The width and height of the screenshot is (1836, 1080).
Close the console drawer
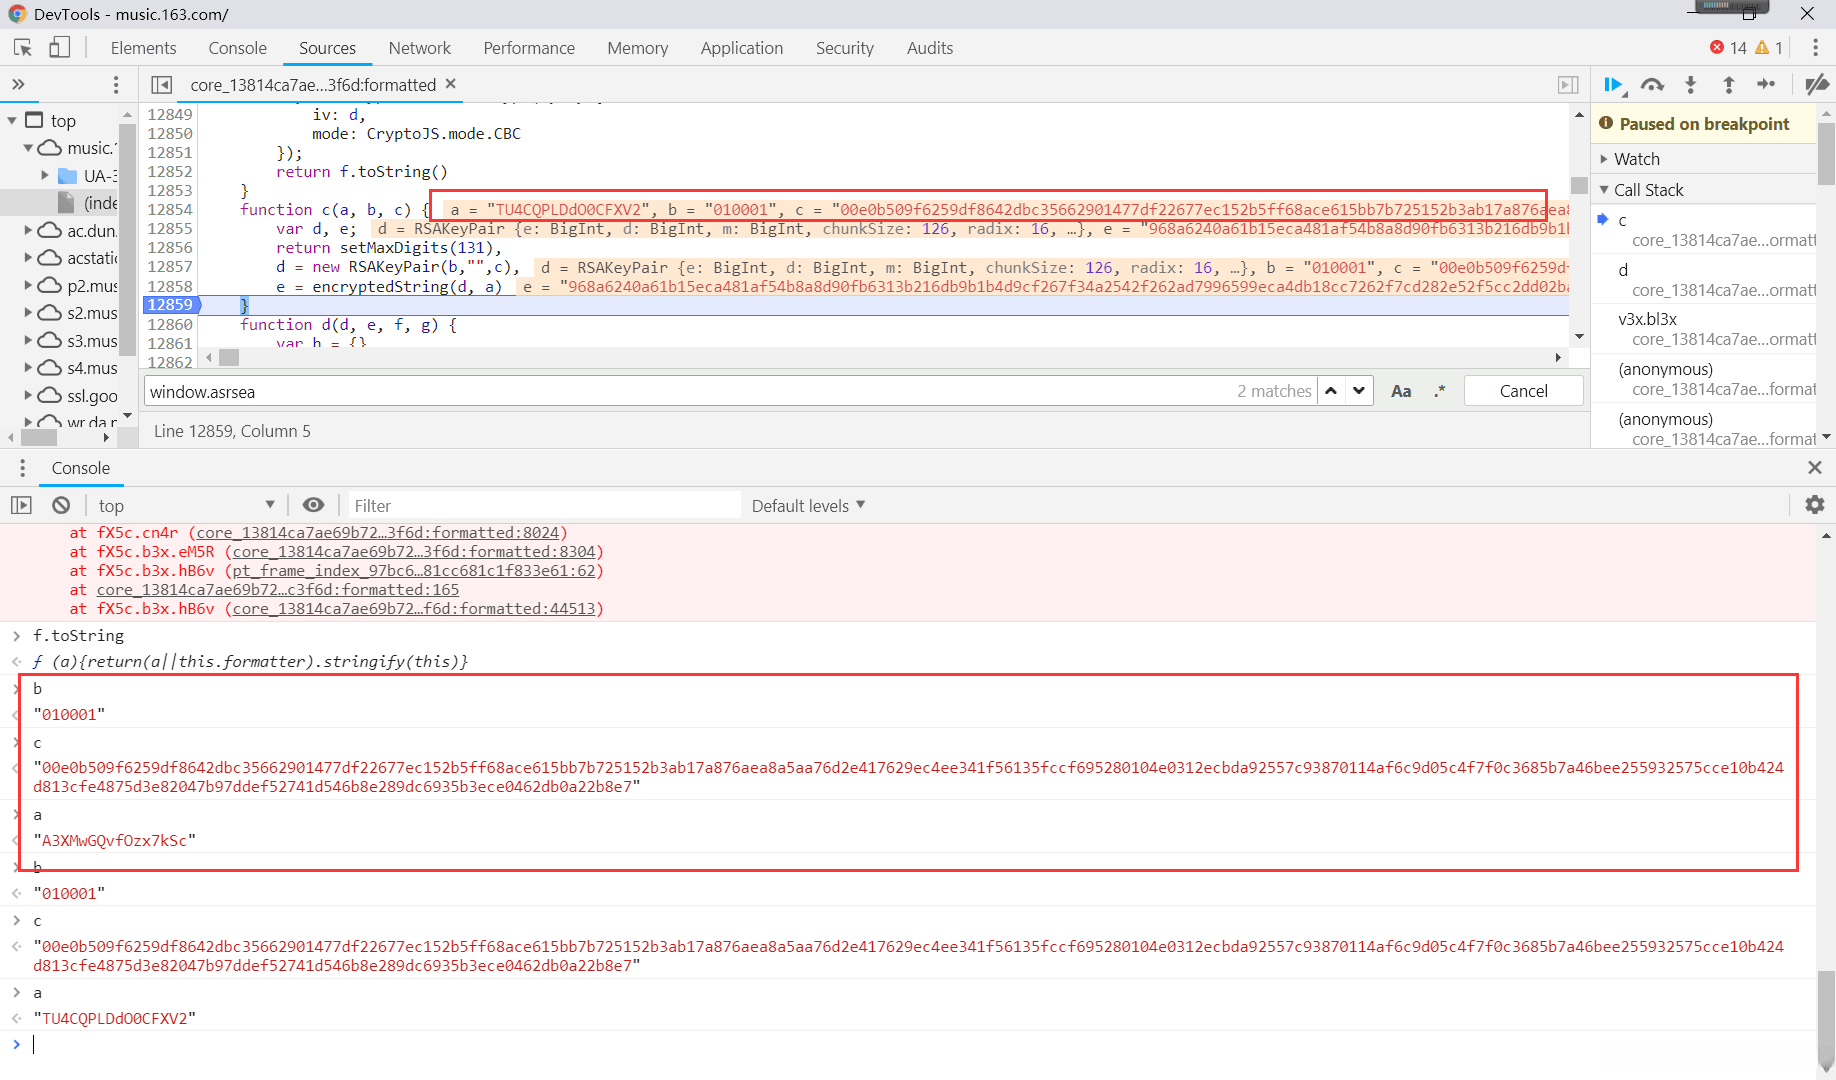1815,468
